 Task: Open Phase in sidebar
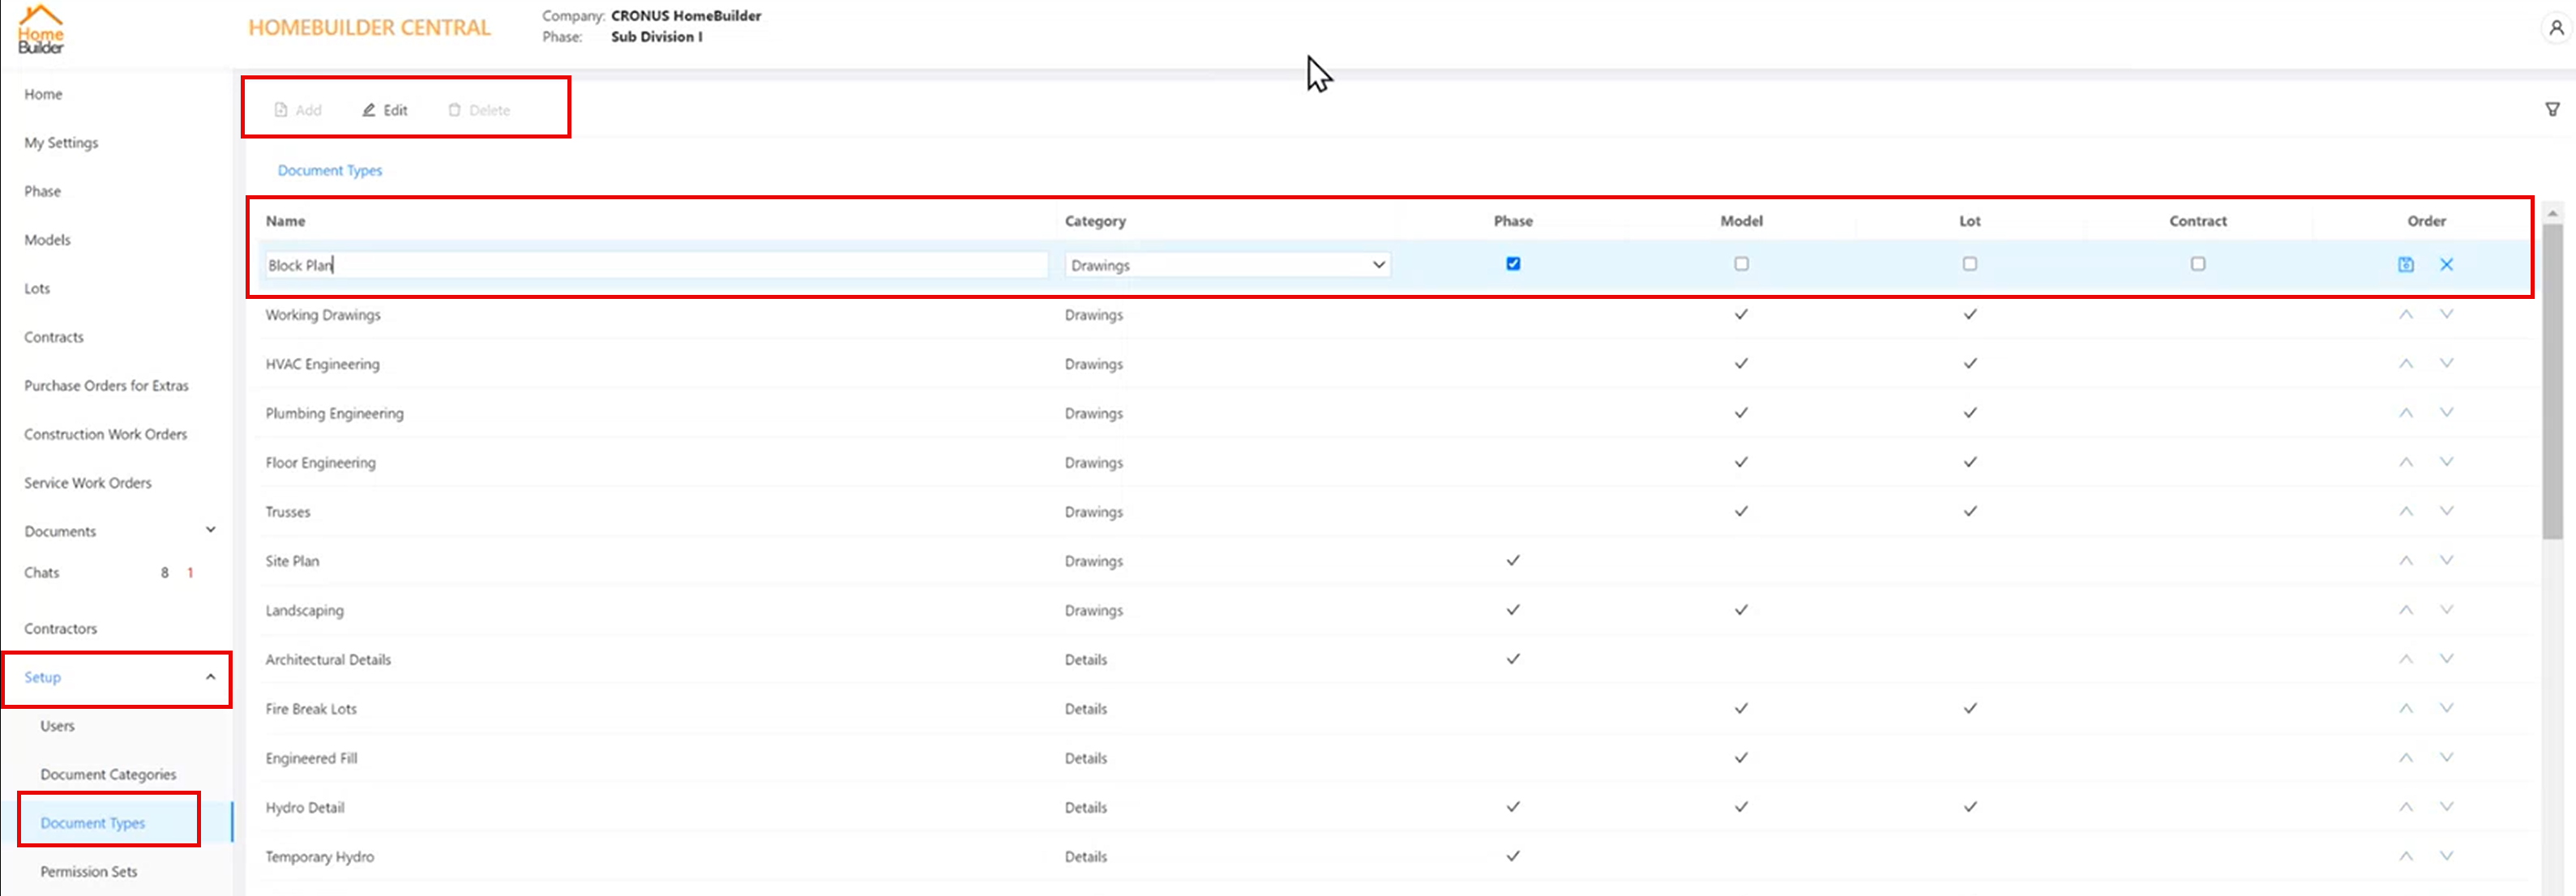42,191
